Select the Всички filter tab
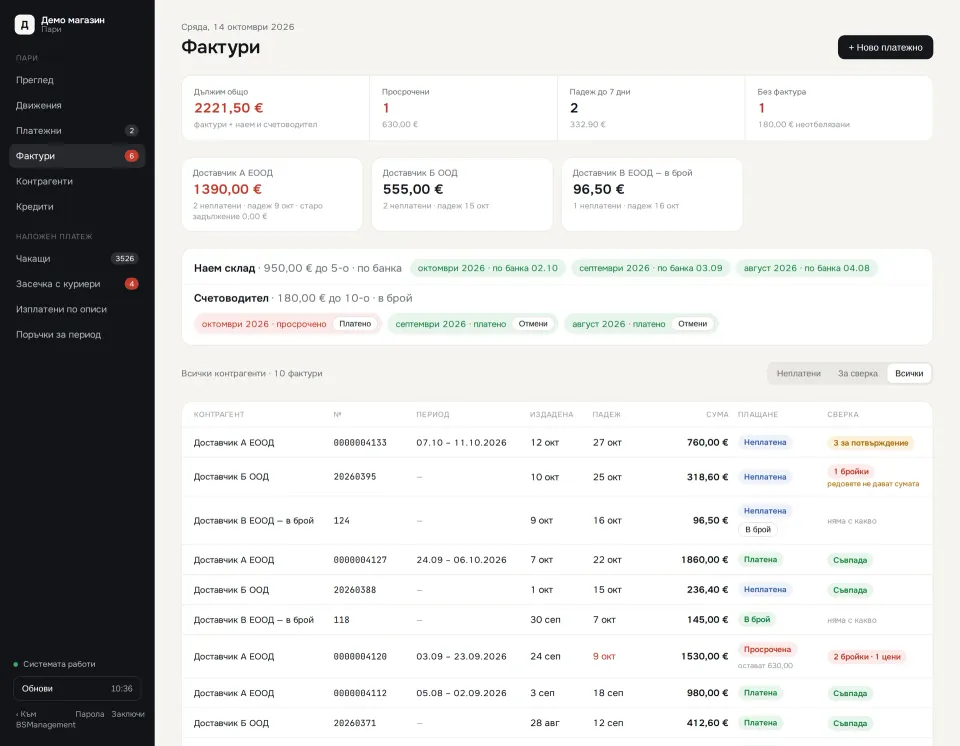960x746 pixels. pos(909,374)
